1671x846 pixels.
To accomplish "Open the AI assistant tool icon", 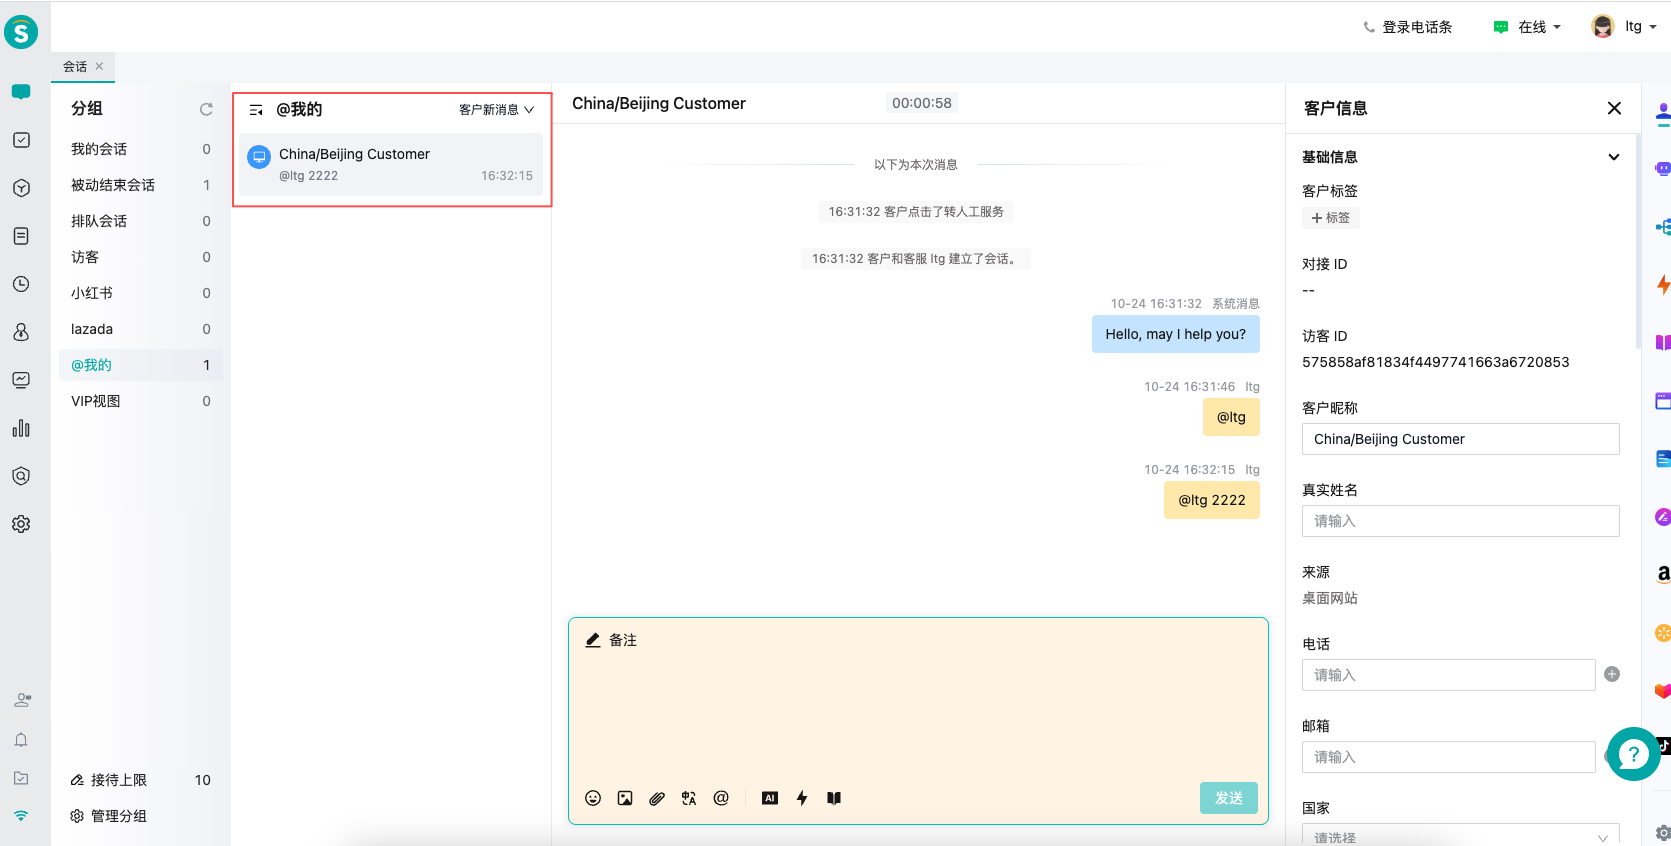I will [770, 798].
